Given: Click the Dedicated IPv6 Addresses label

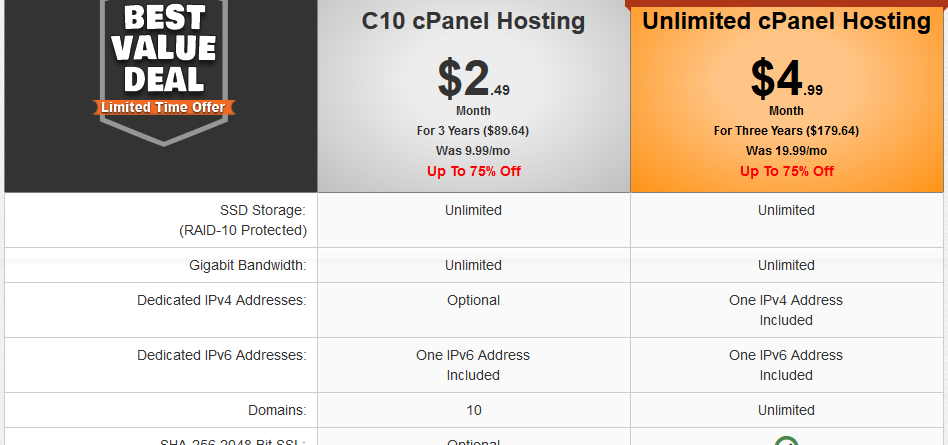Looking at the screenshot, I should tap(221, 356).
